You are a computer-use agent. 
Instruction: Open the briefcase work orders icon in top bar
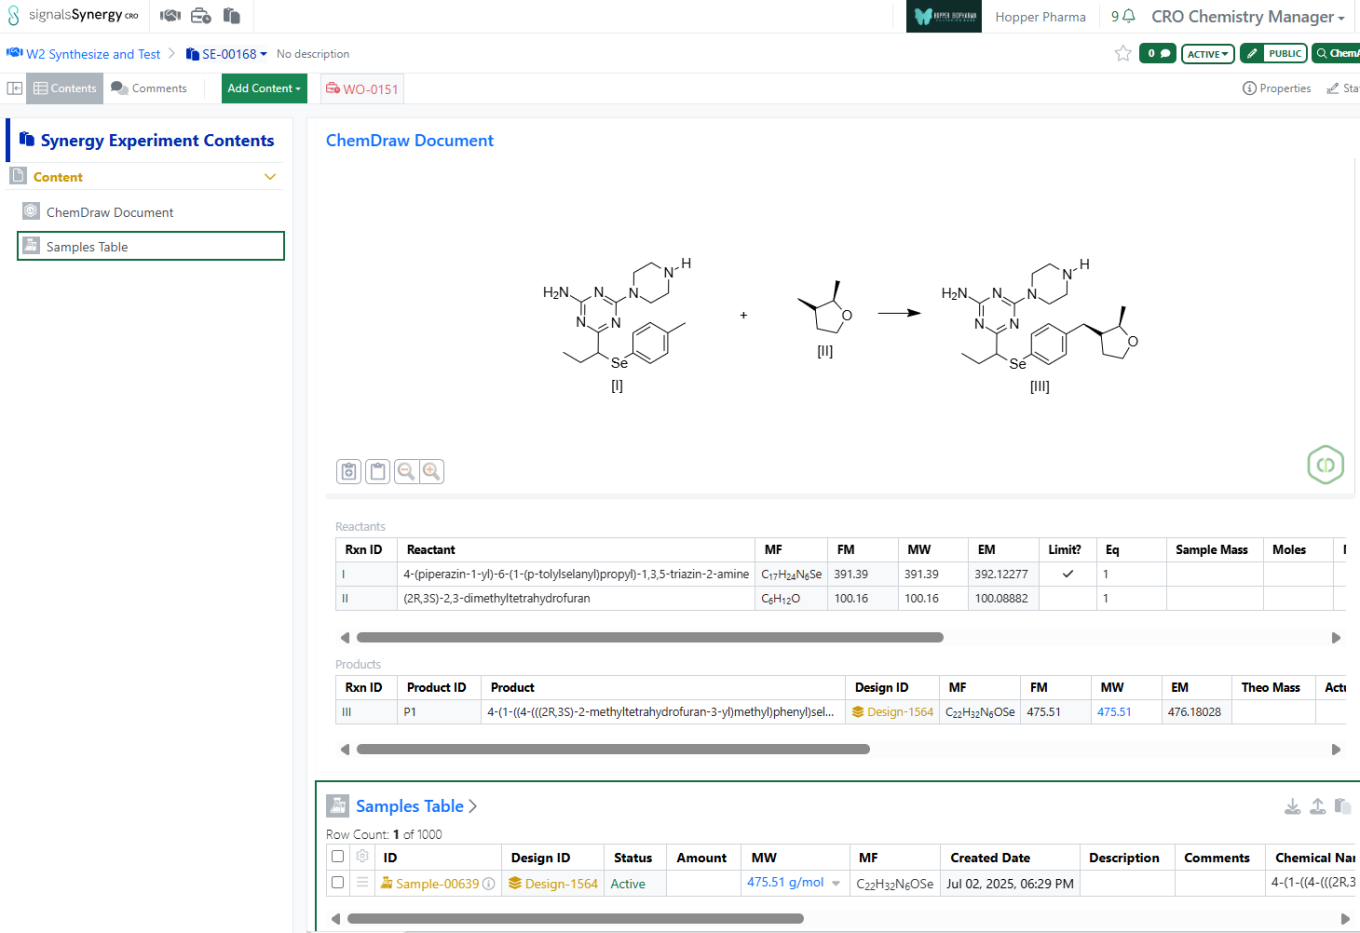(201, 16)
